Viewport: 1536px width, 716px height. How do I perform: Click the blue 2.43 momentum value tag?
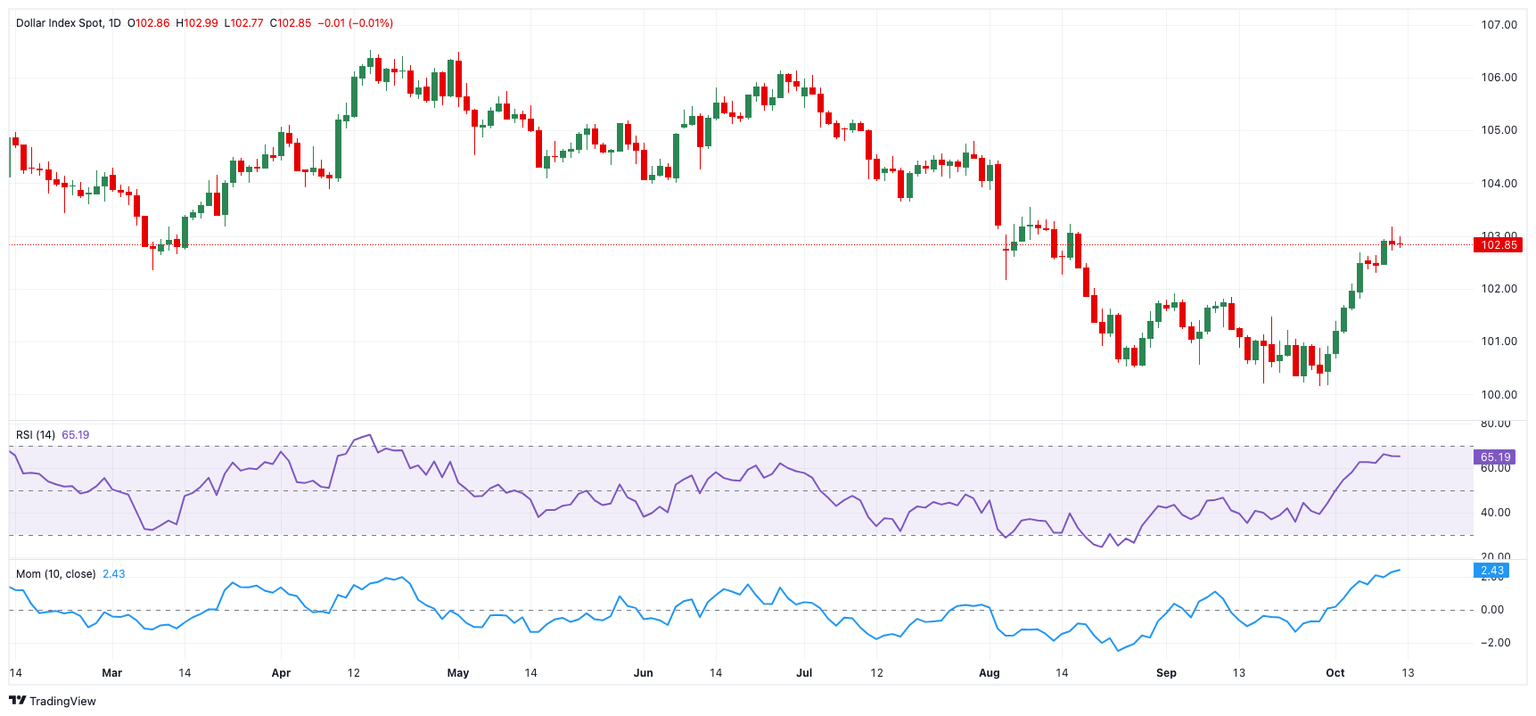tap(1492, 571)
